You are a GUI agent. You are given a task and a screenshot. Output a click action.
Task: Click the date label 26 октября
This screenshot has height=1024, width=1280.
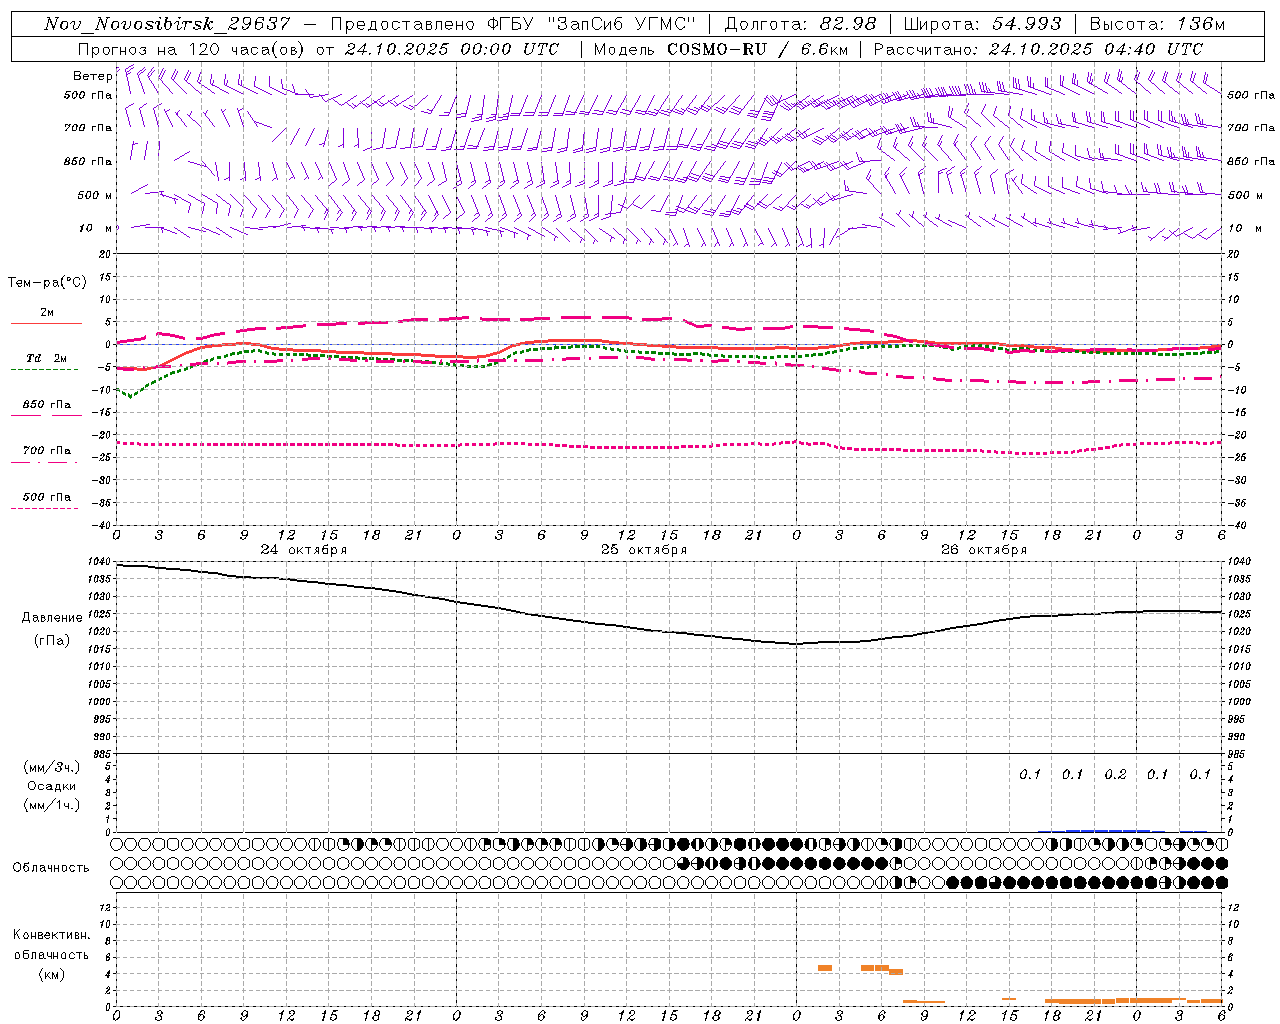[984, 550]
